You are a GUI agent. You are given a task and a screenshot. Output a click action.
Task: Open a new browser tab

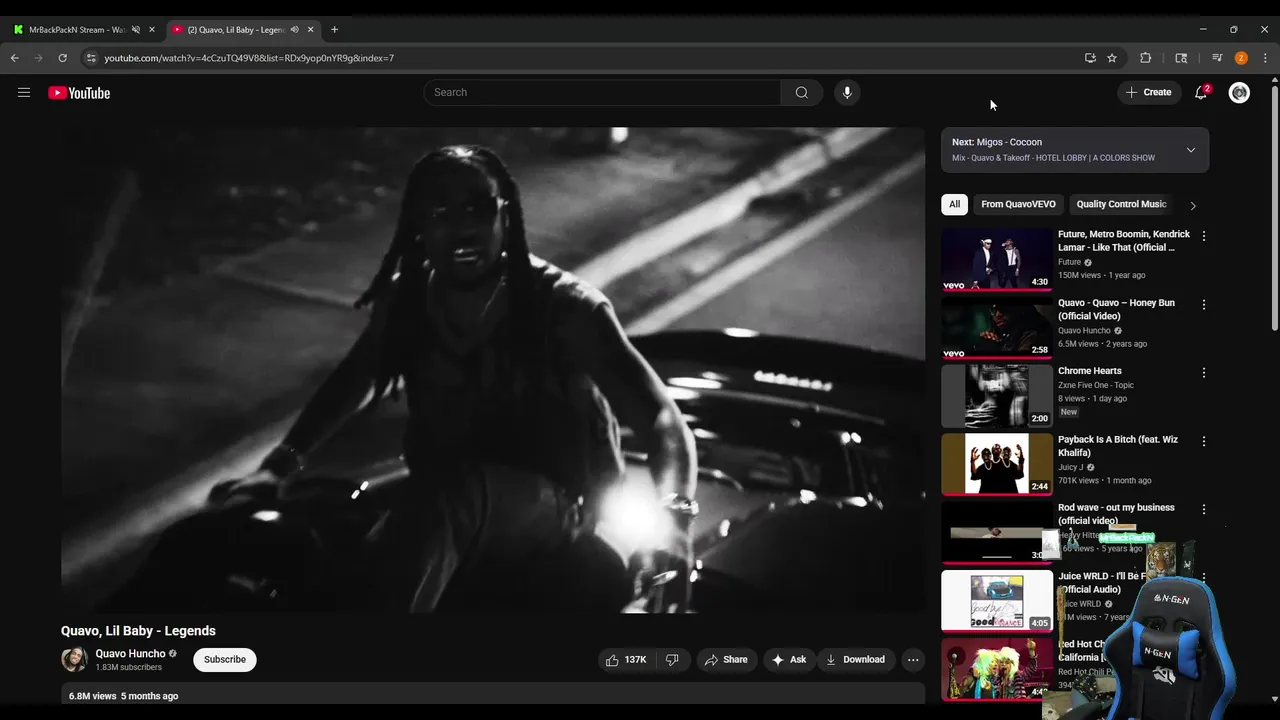coord(334,30)
